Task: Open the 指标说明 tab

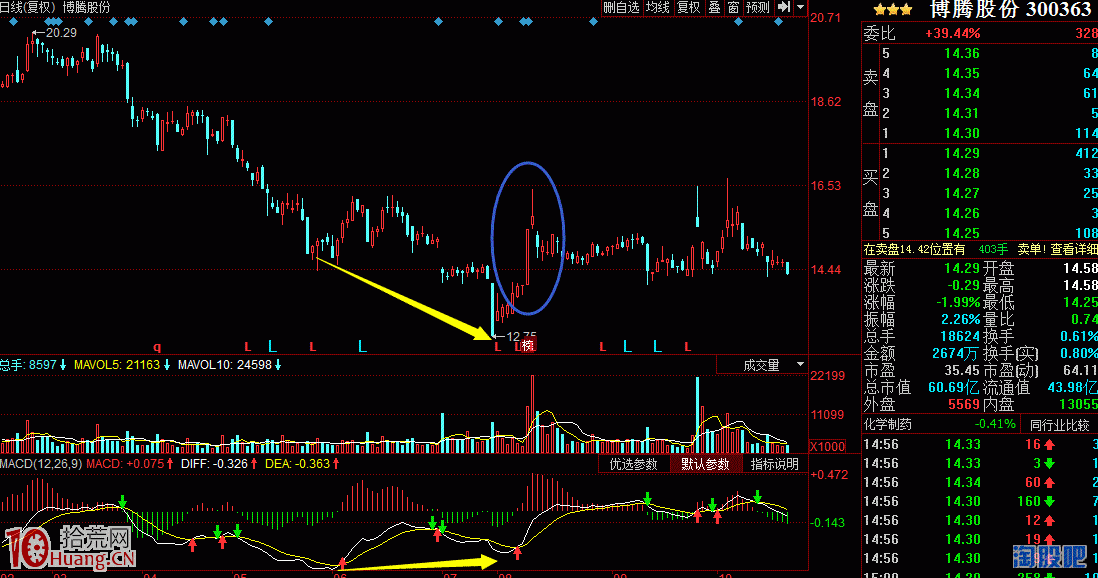Action: pos(774,464)
